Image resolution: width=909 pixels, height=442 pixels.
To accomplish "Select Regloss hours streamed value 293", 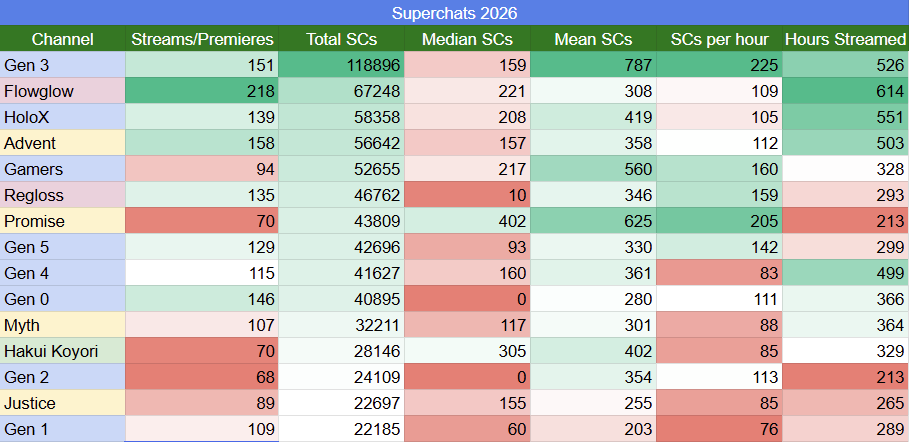I will point(846,195).
